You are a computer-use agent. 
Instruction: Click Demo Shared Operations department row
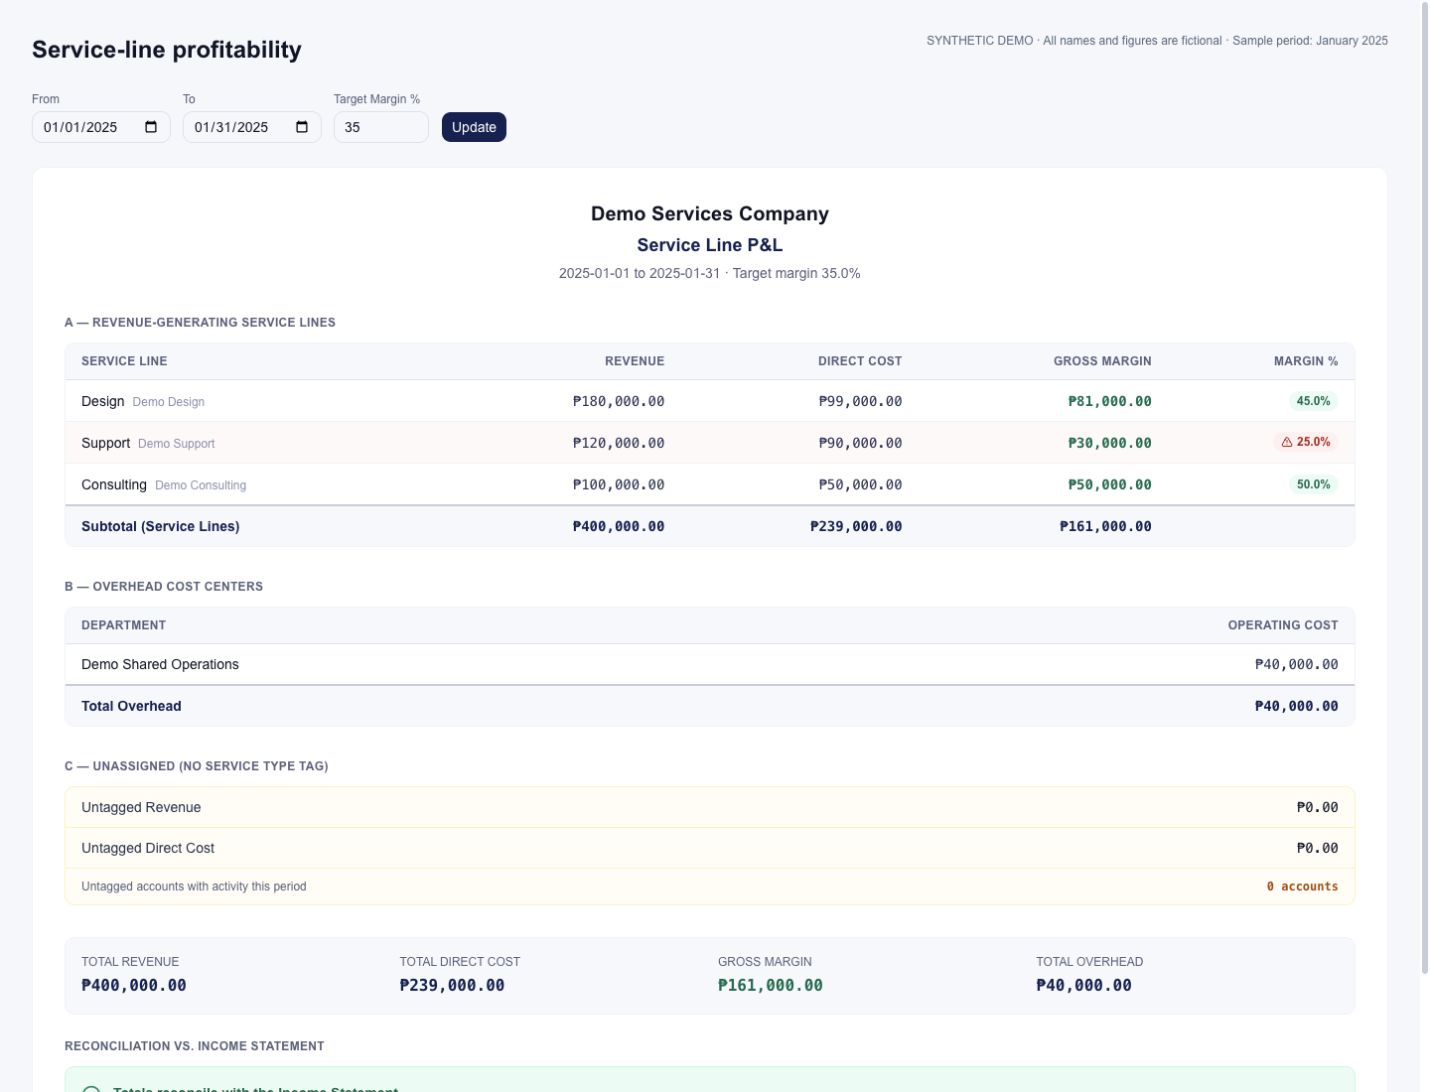coord(710,664)
